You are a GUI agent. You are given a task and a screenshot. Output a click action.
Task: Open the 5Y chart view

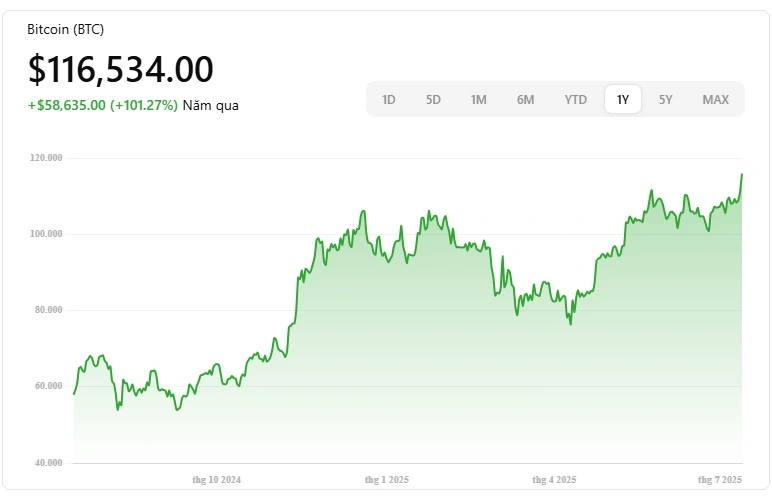pos(665,99)
